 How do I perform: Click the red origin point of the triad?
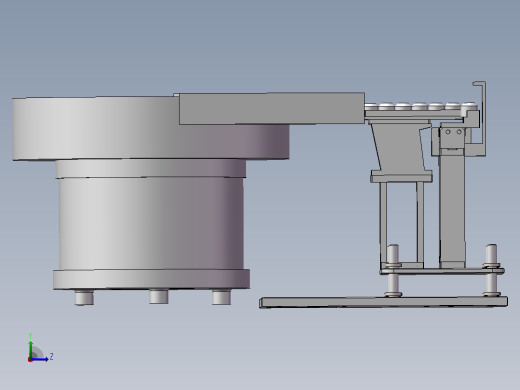(x=30, y=360)
